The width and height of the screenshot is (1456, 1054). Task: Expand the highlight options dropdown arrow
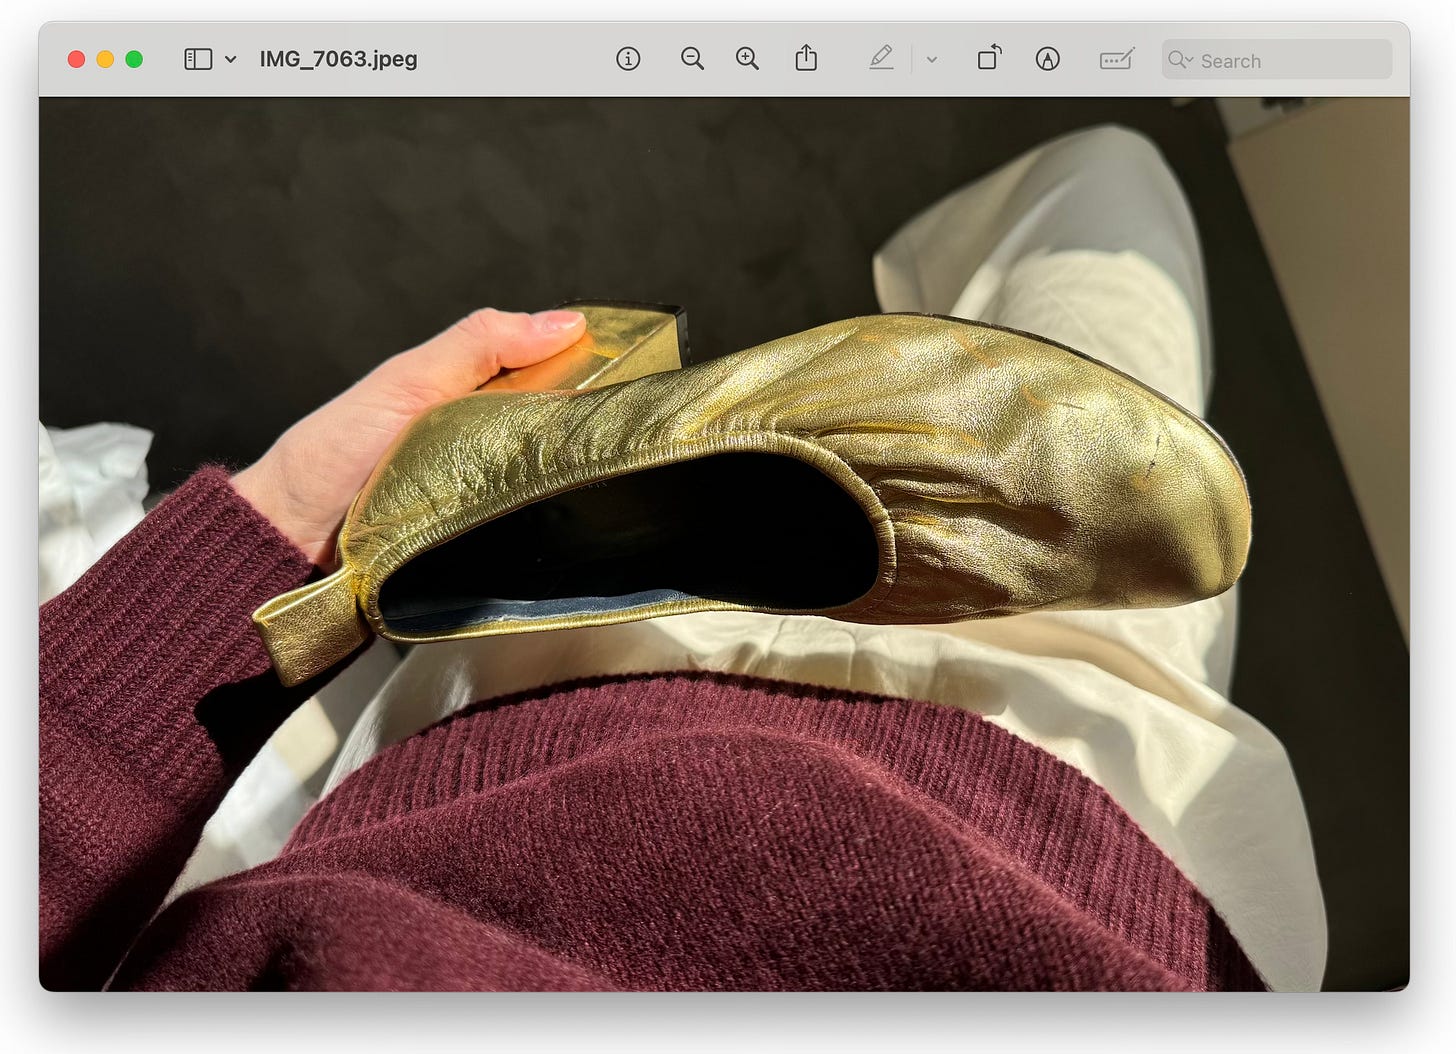[932, 60]
